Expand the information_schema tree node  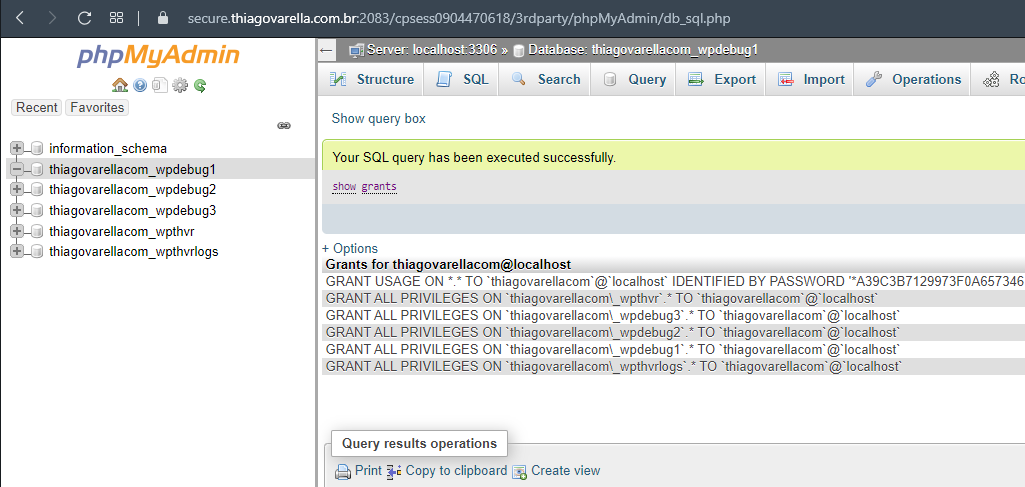[x=17, y=148]
